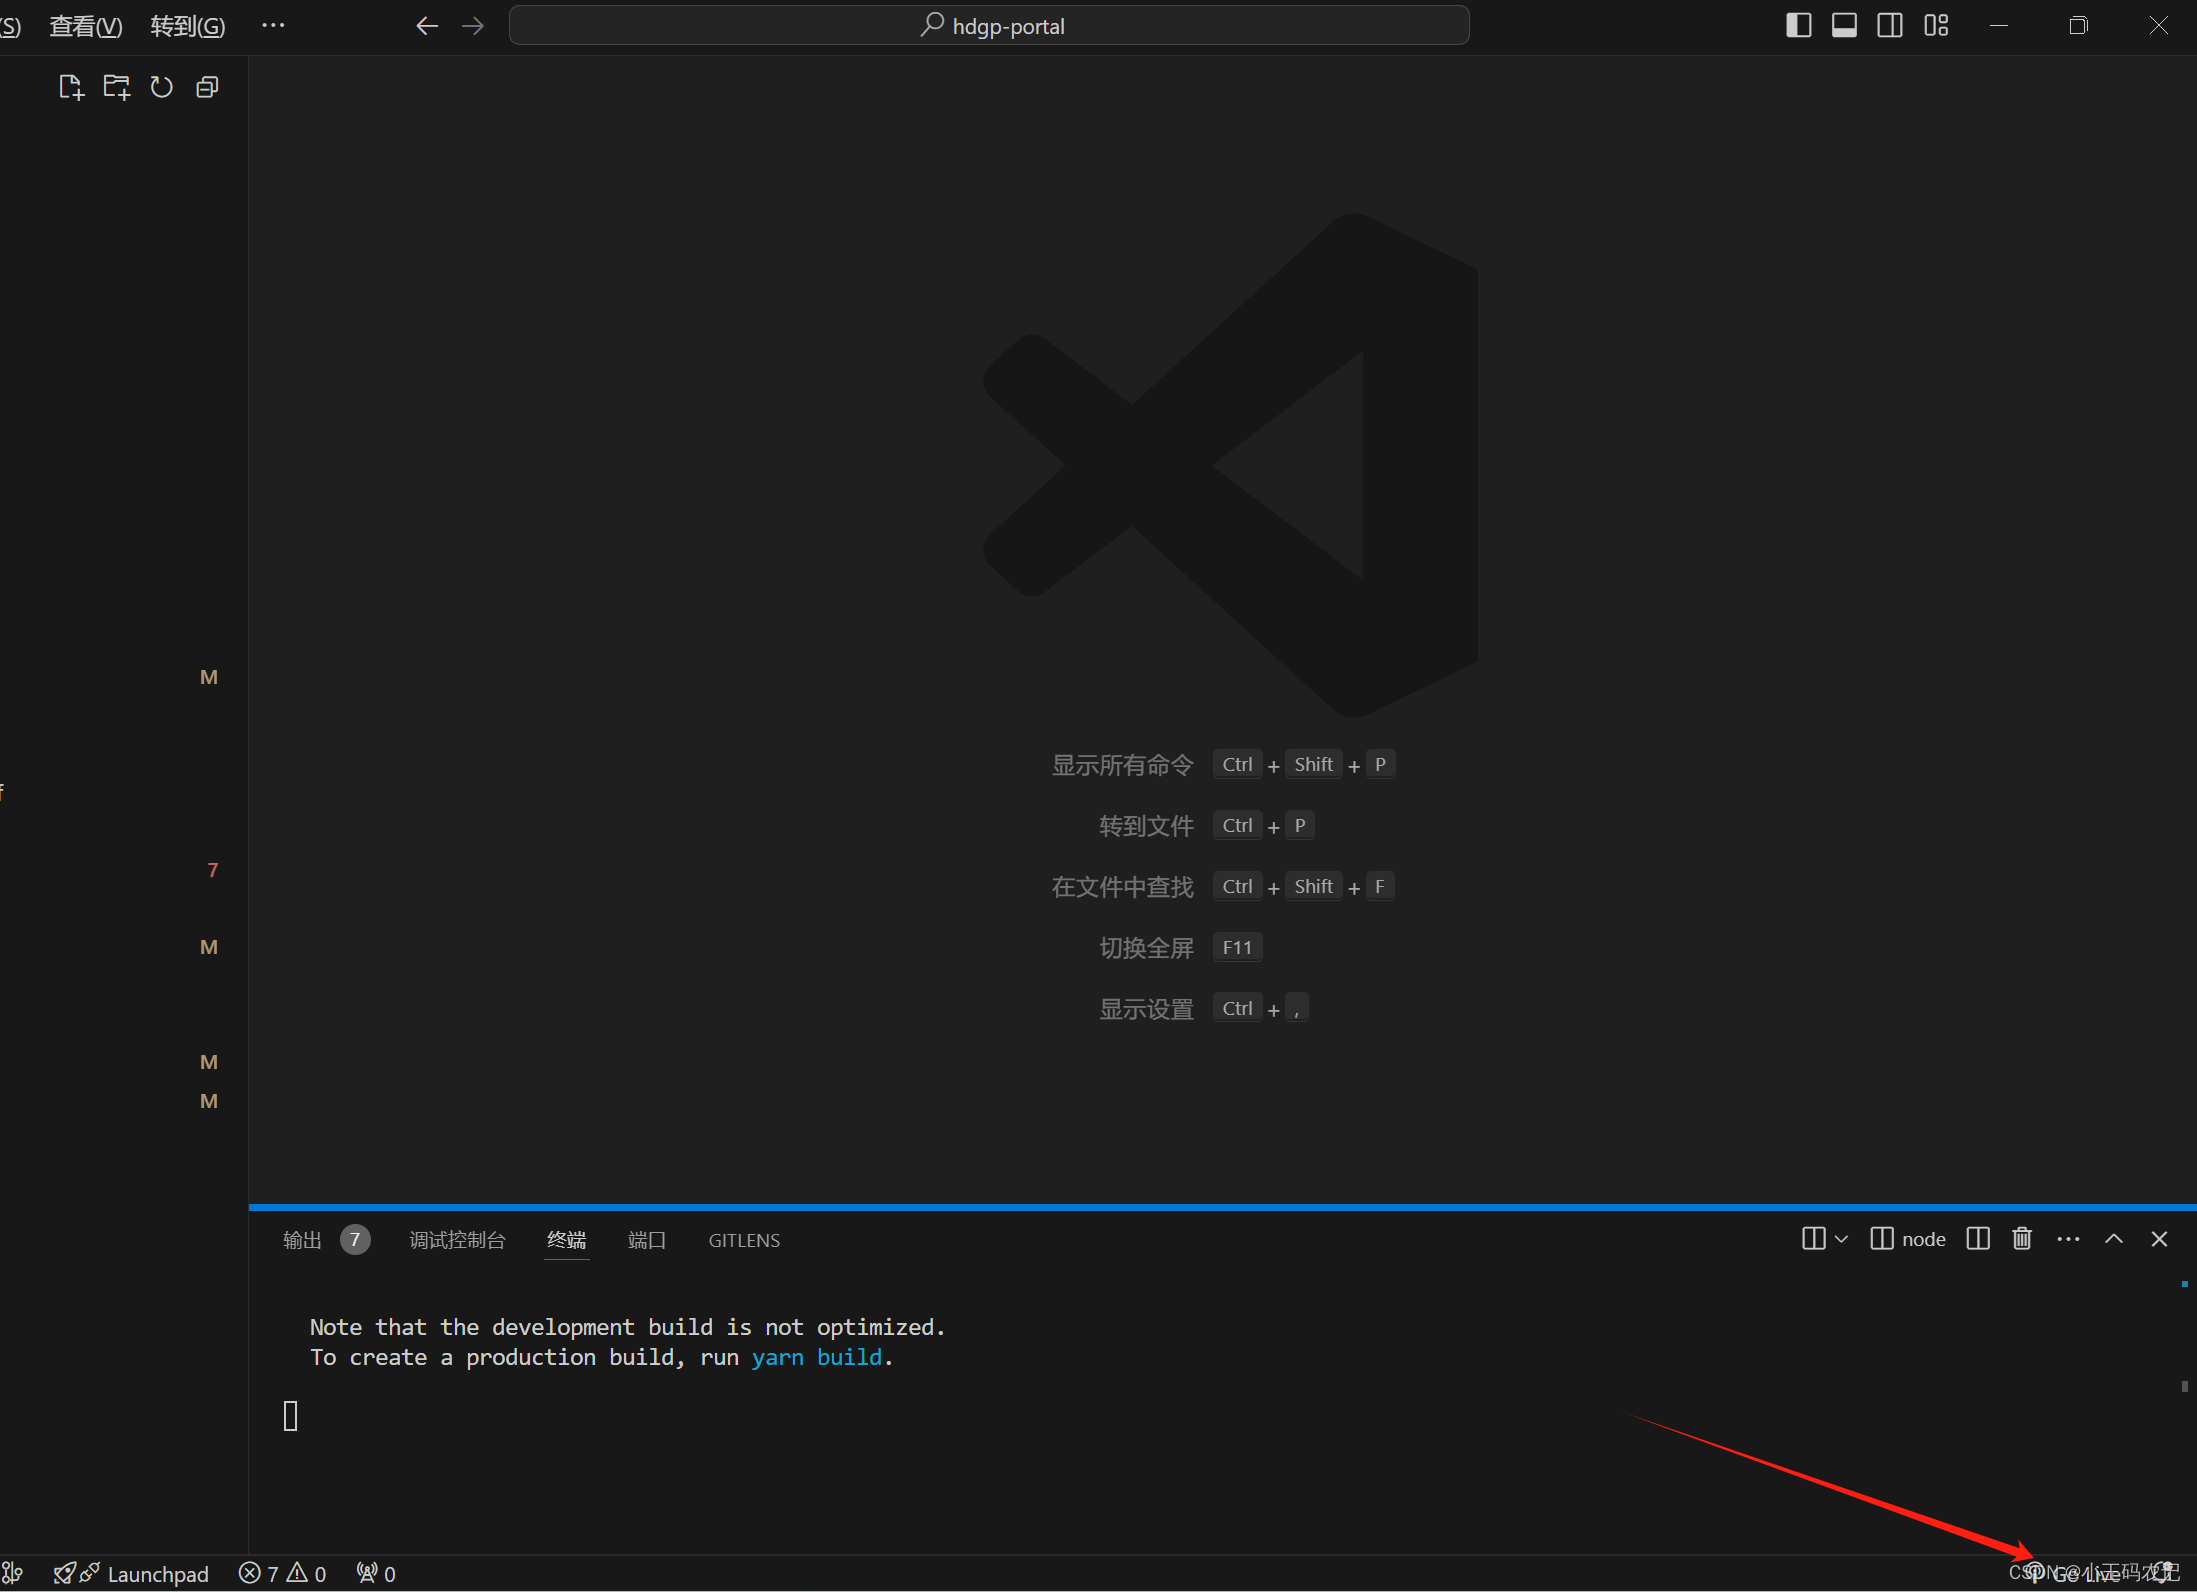The height and width of the screenshot is (1592, 2197).
Task: Toggle secondary side bar visibility
Action: [1890, 26]
